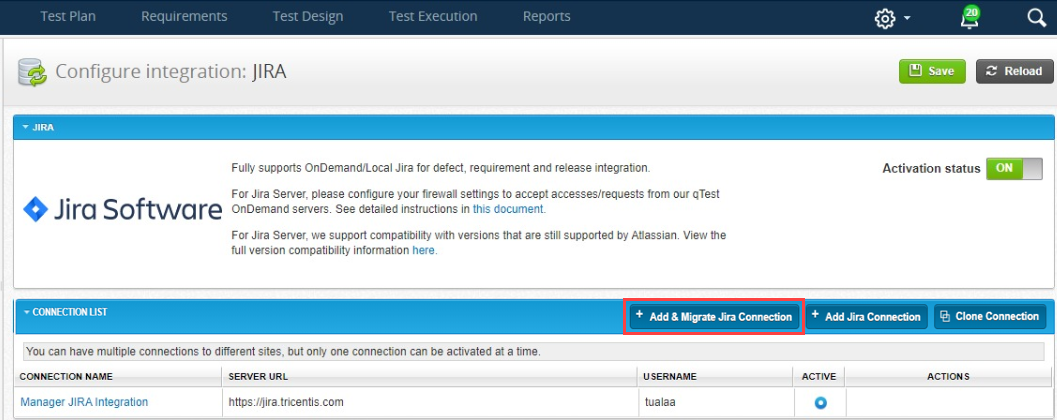
Task: Open the 'this document' link
Action: coord(507,209)
